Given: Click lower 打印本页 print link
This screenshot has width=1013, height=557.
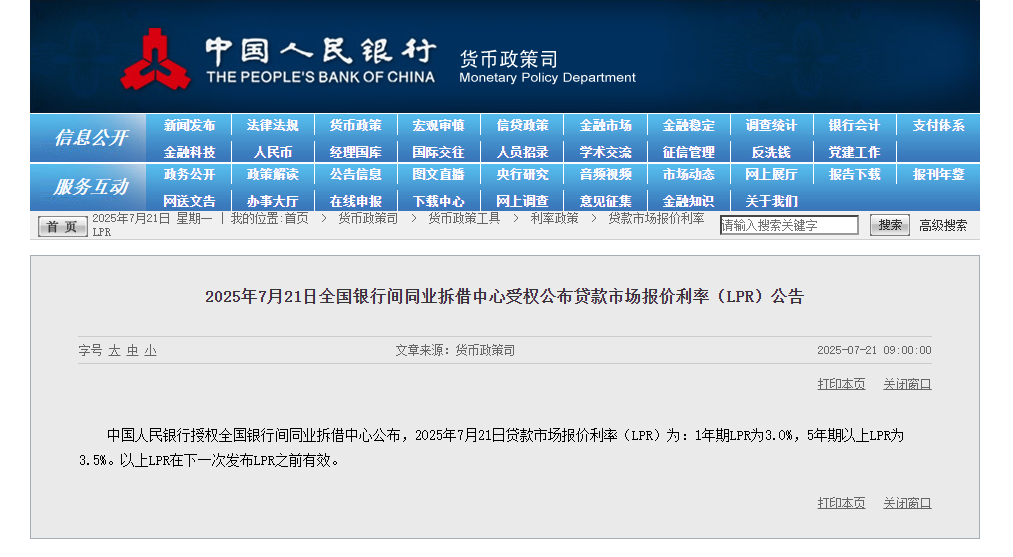Looking at the screenshot, I should pyautogui.click(x=841, y=503).
